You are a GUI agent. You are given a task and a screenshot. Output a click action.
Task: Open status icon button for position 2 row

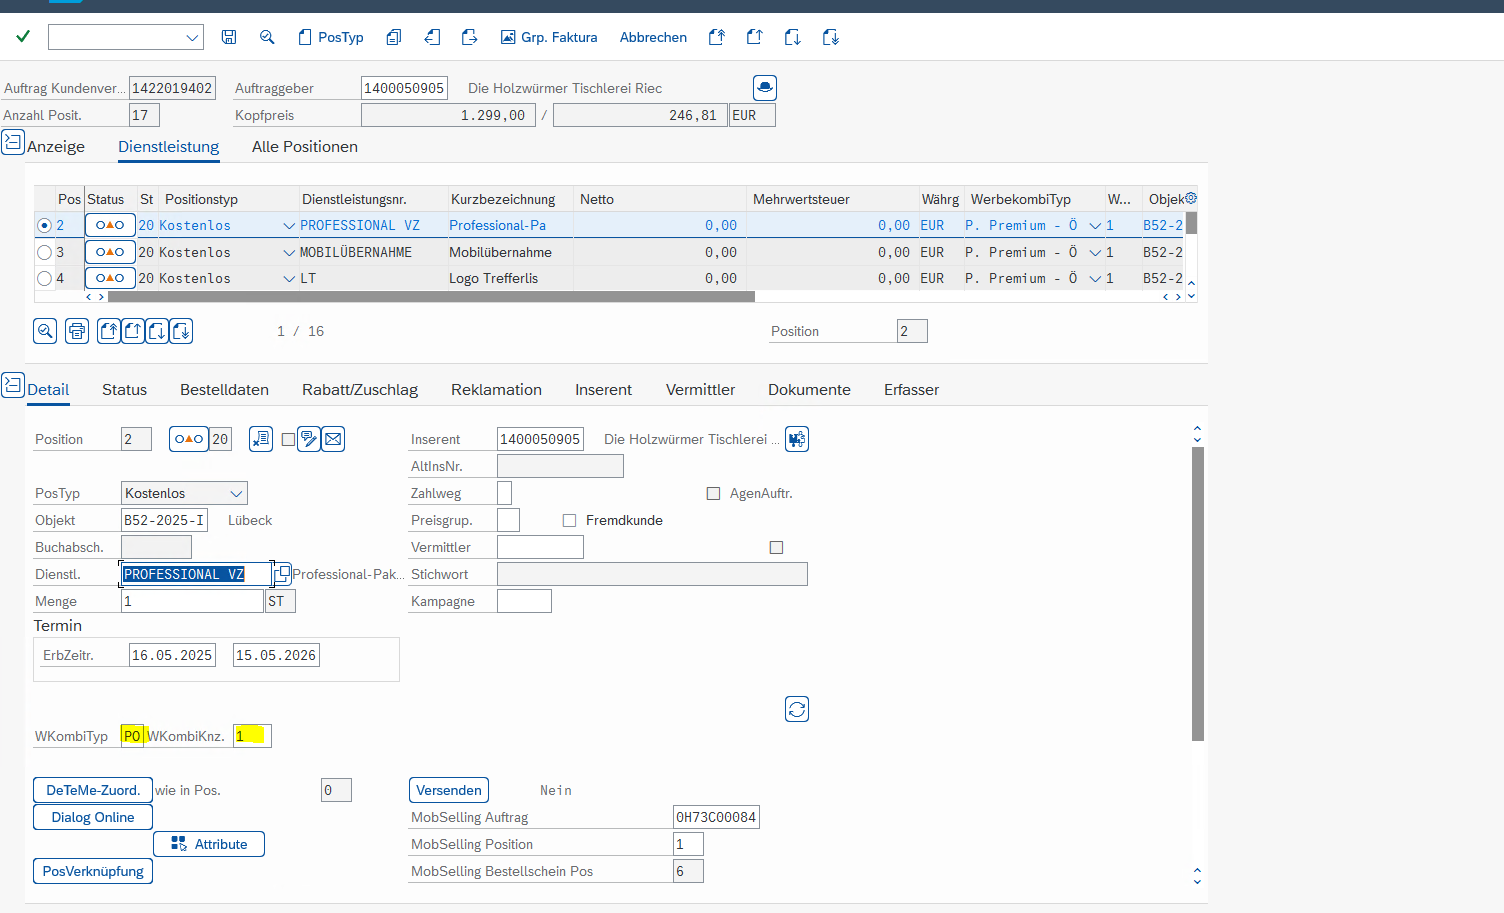pos(110,225)
